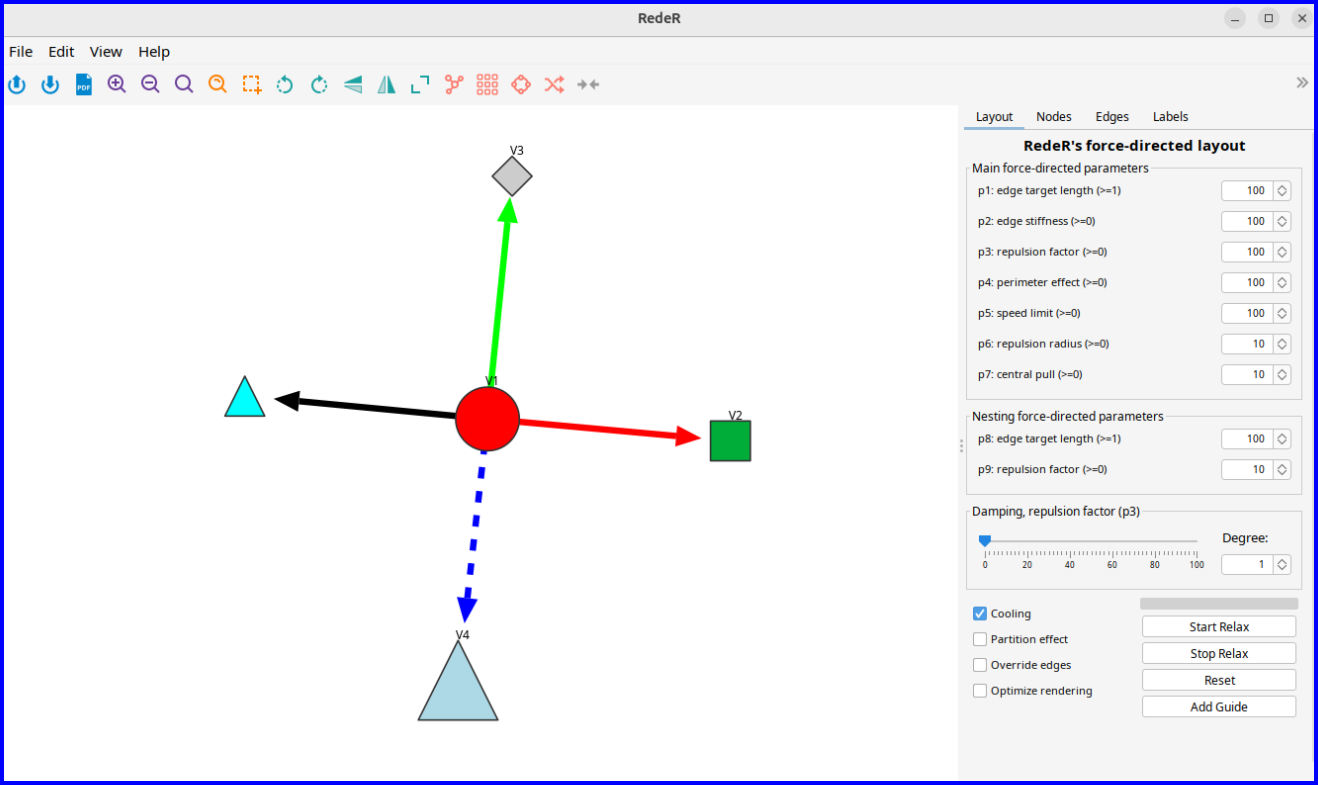1318x785 pixels.
Task: Open the Edit menu
Action: [x=61, y=52]
